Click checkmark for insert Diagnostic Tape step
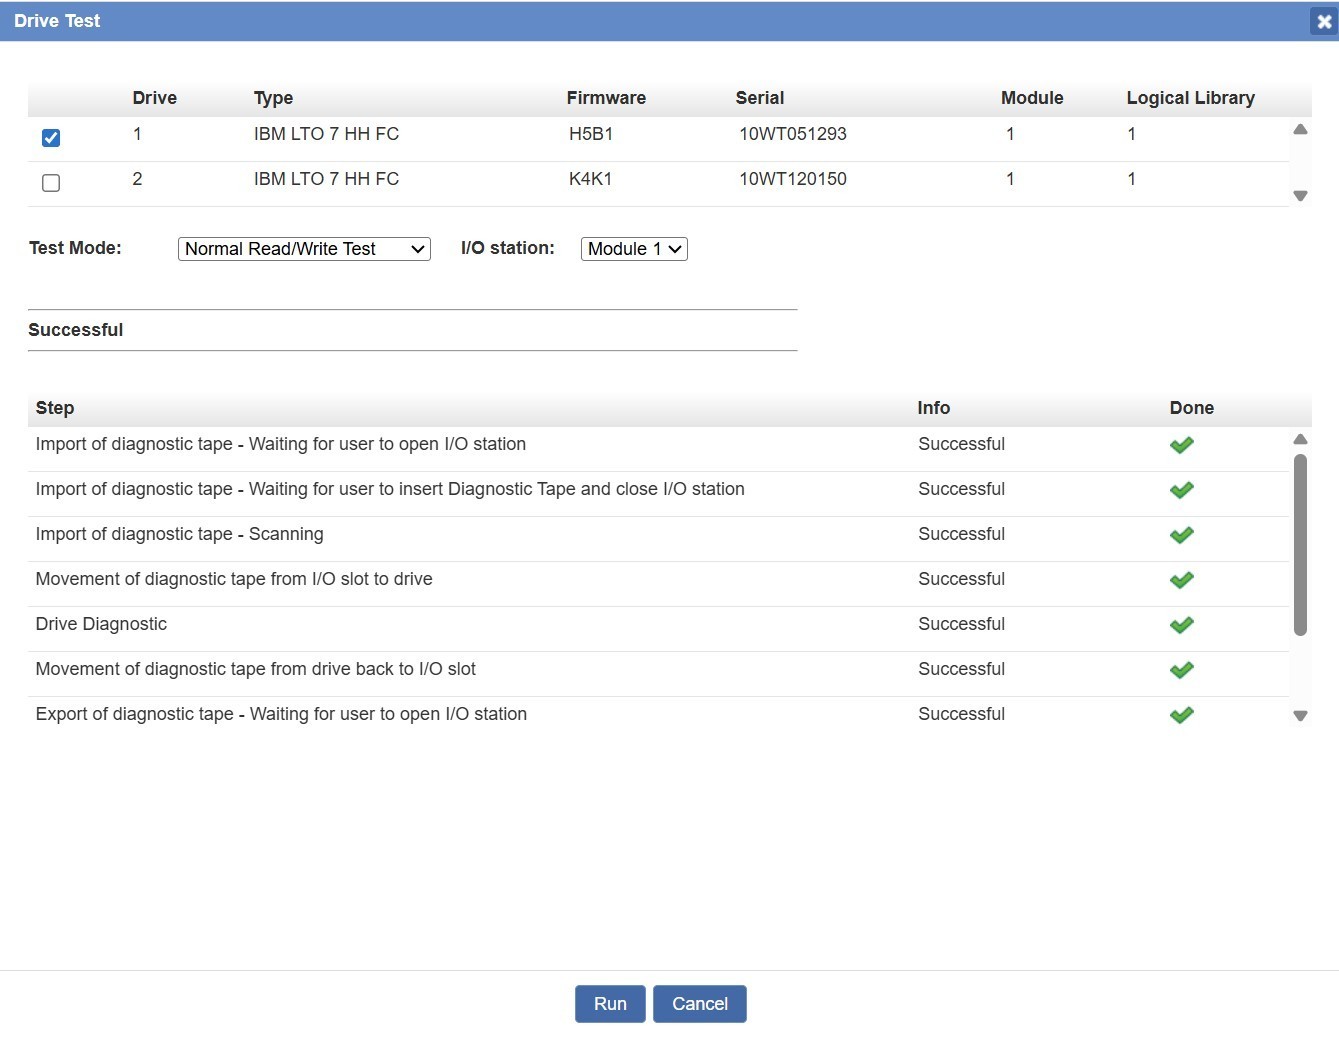Image resolution: width=1339 pixels, height=1039 pixels. 1181,490
